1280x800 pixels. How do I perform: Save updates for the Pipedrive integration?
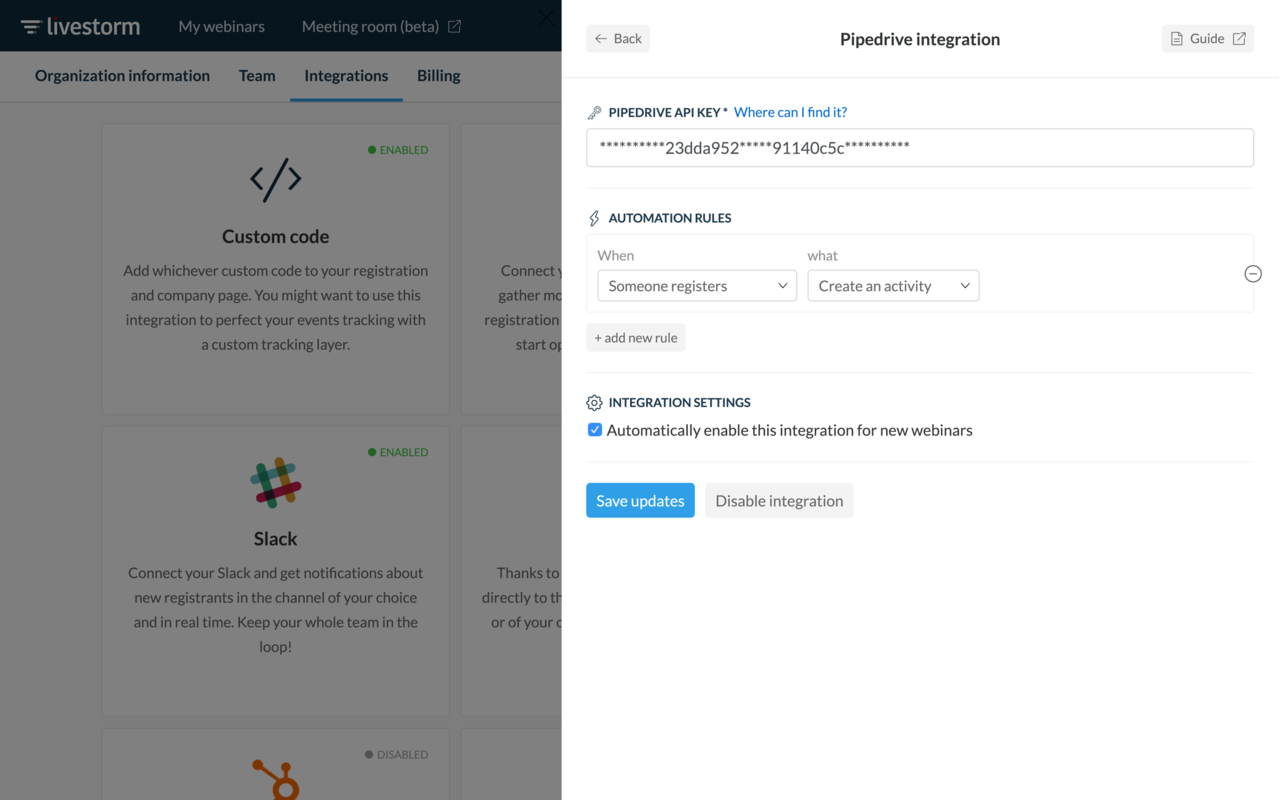640,500
